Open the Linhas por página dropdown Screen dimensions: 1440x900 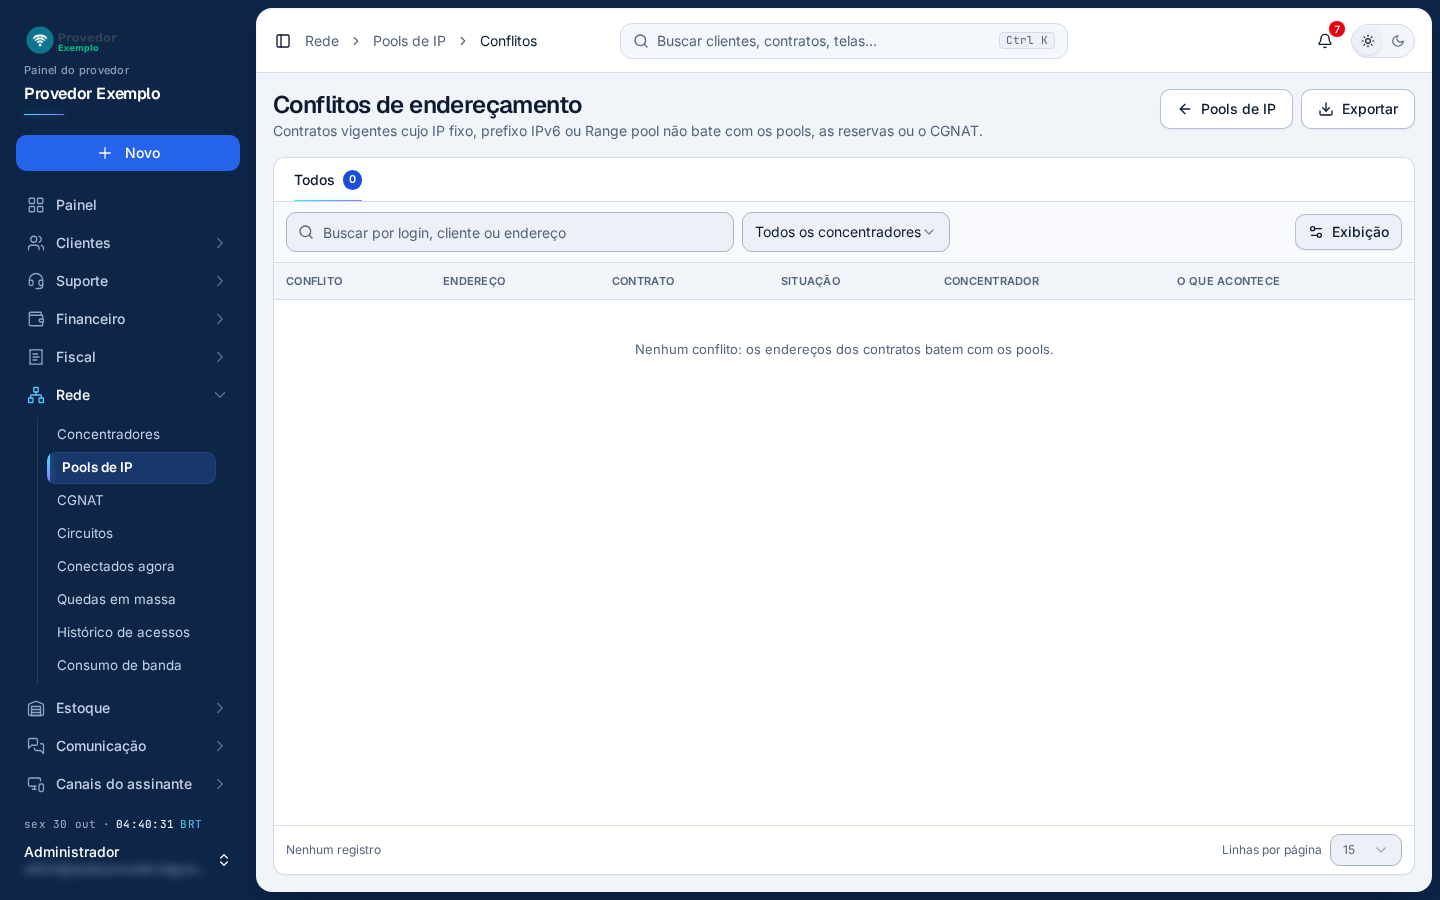(x=1366, y=850)
